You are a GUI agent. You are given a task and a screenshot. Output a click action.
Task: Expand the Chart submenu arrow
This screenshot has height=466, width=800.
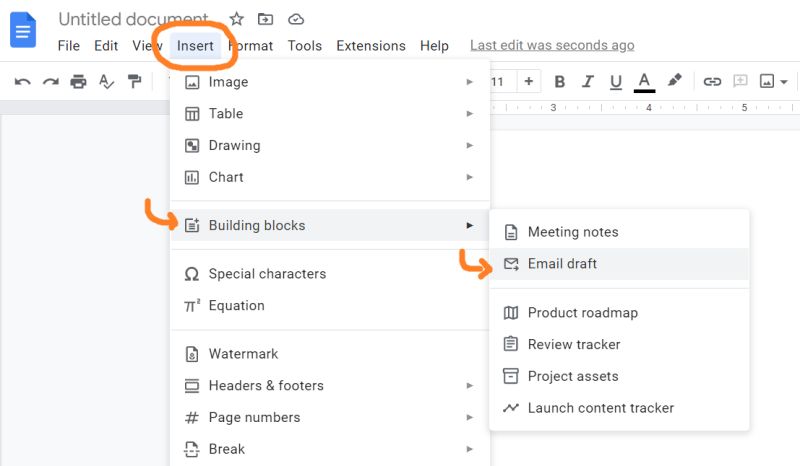[469, 177]
